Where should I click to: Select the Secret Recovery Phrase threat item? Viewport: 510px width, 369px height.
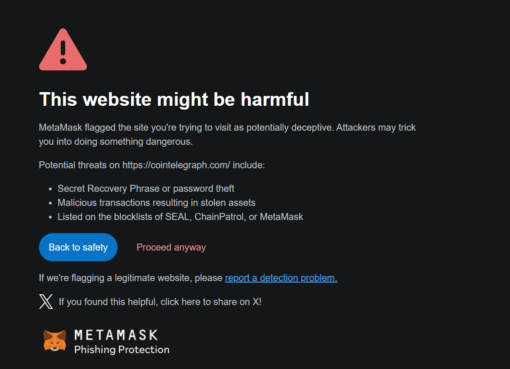click(146, 189)
